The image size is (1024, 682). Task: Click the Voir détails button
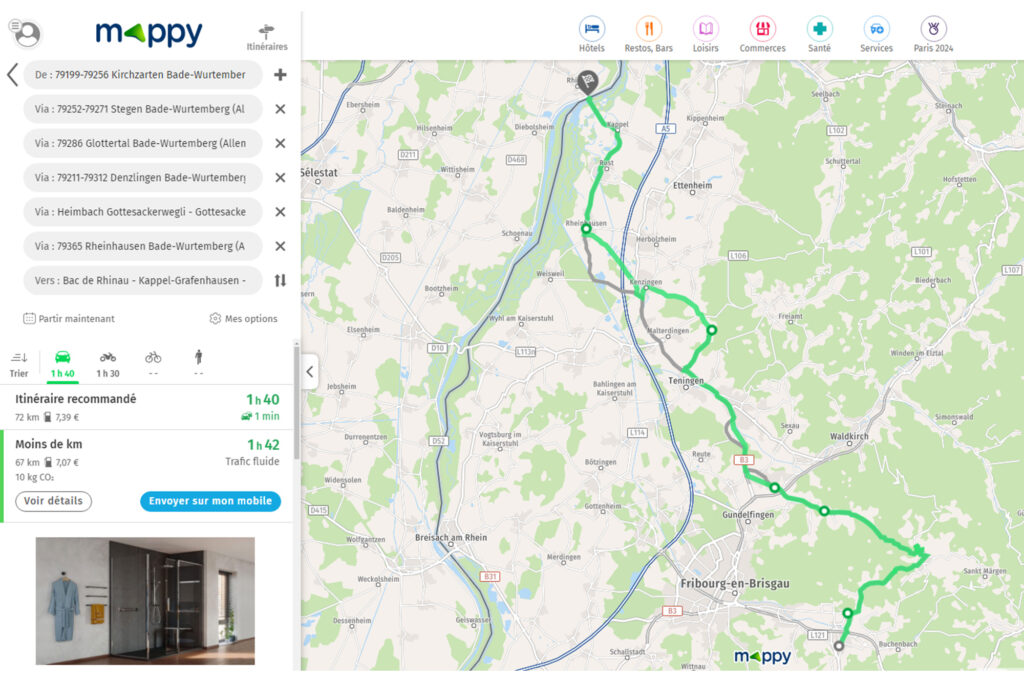point(54,501)
